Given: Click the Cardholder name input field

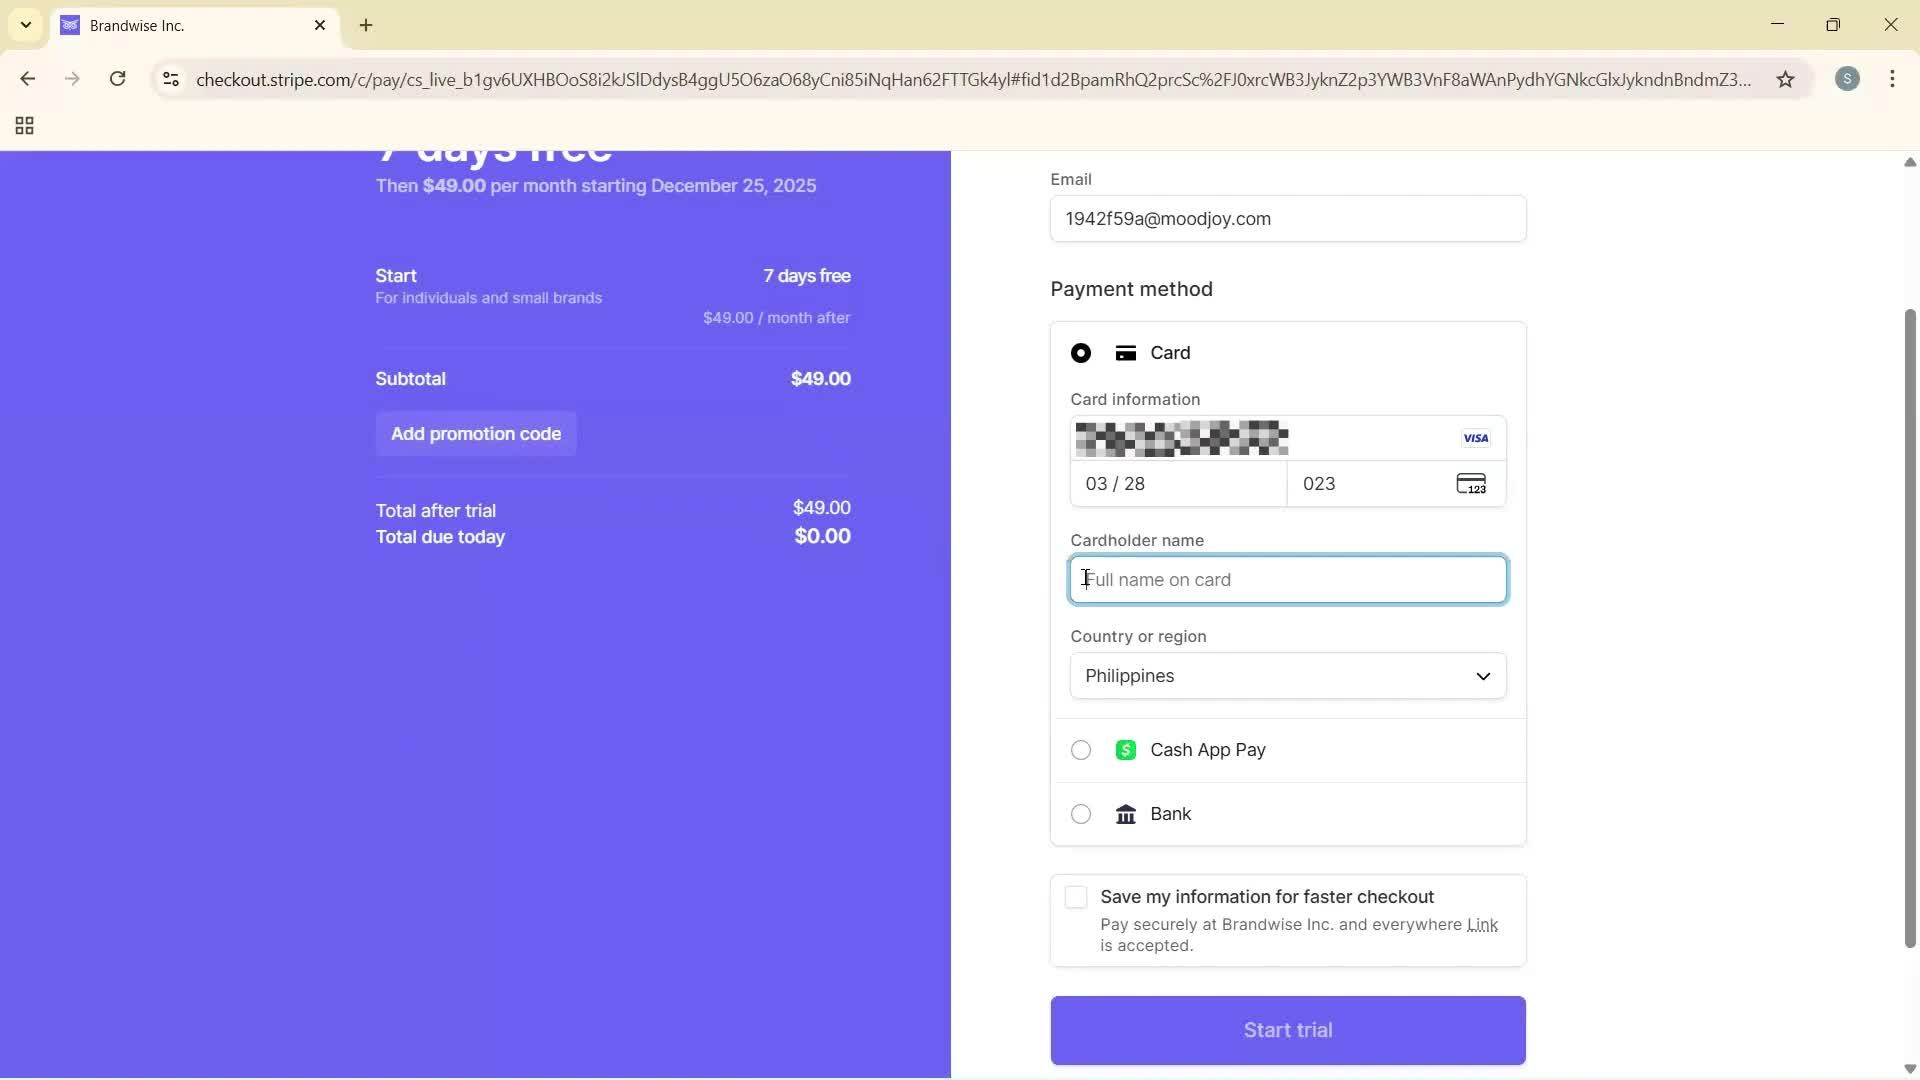Looking at the screenshot, I should click(1286, 579).
